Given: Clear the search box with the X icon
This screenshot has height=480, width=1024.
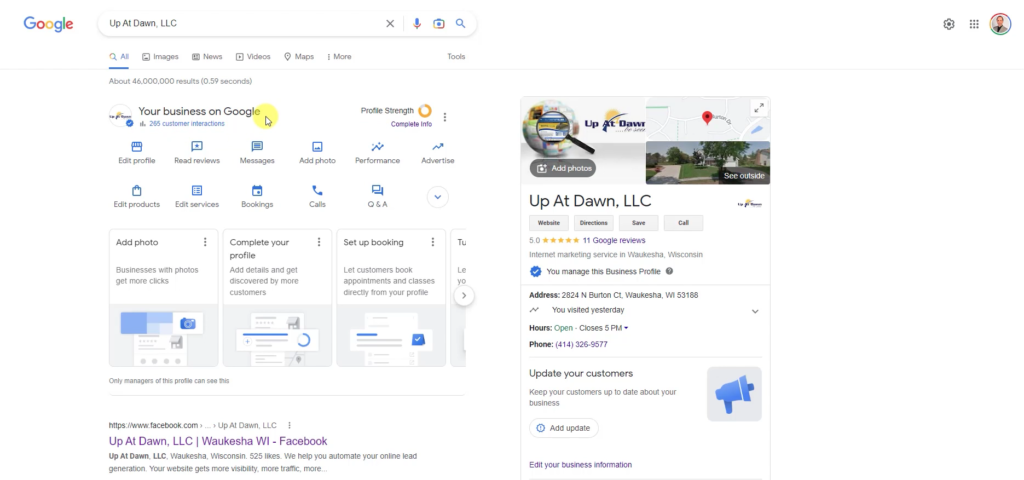Looking at the screenshot, I should (390, 24).
